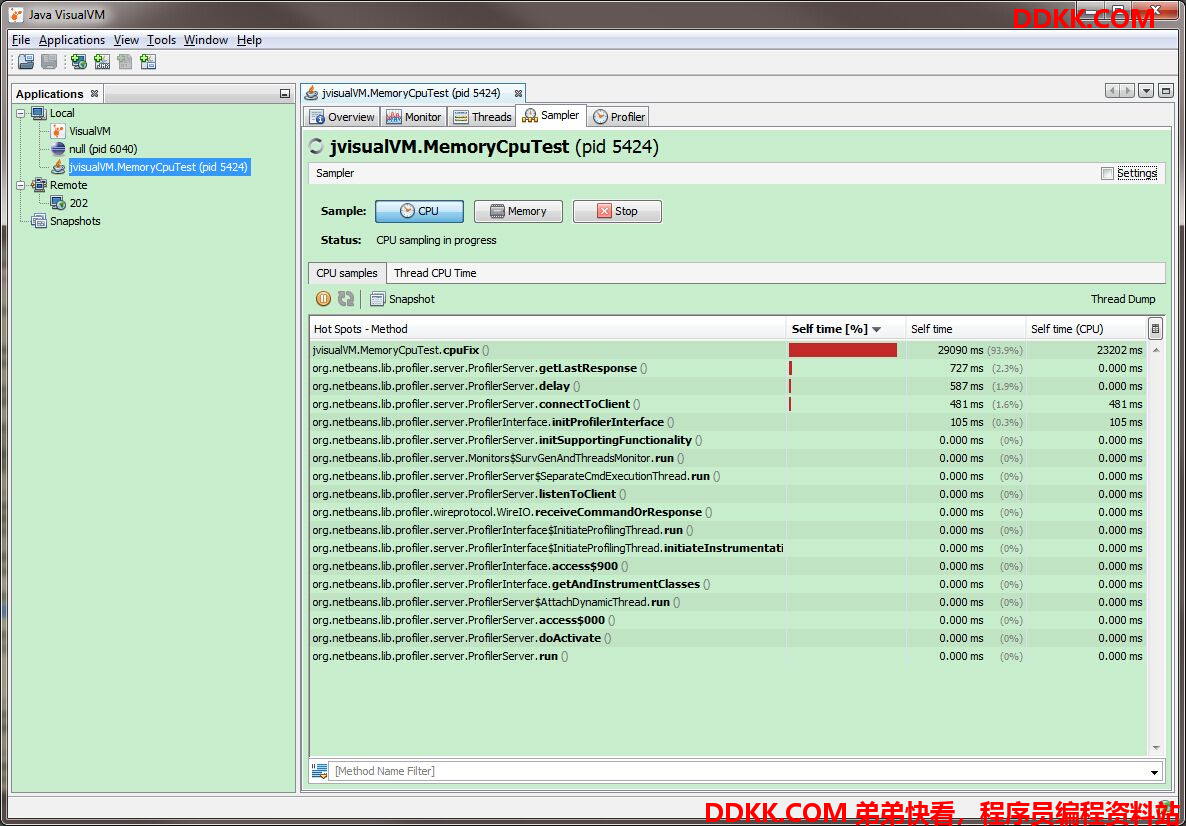This screenshot has width=1186, height=826.
Task: Click the Load snapshot folder toolbar icon
Action: tap(26, 62)
